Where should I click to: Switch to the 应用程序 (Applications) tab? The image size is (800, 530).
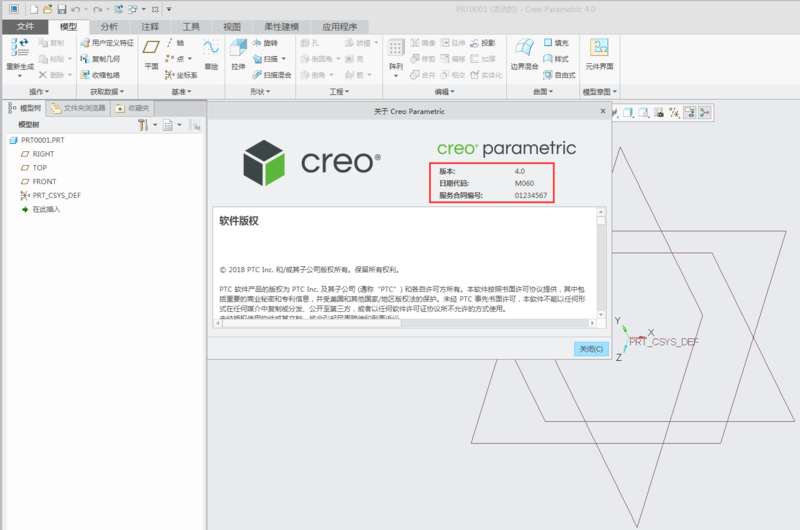(339, 27)
